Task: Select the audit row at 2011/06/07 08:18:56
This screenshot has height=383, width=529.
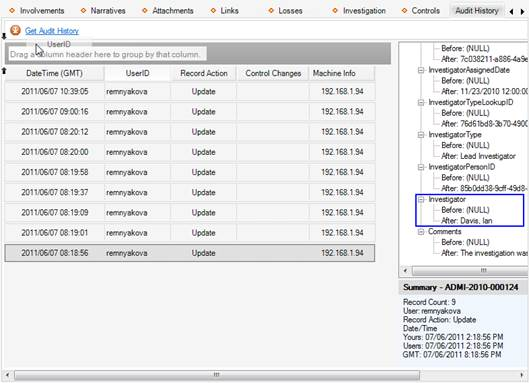Action: pos(190,253)
